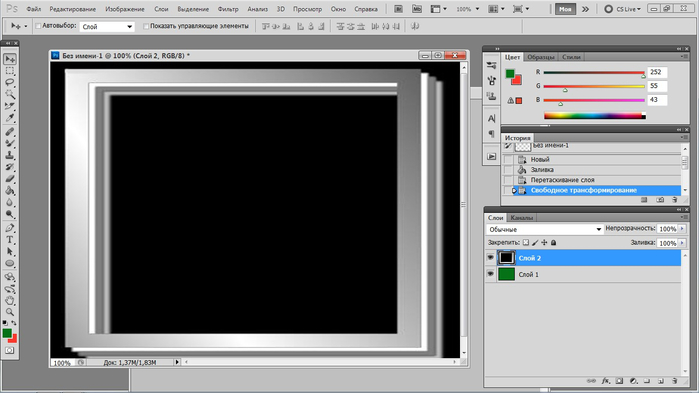Select the Ellipse shape tool
The image size is (699, 393).
pos(10,263)
